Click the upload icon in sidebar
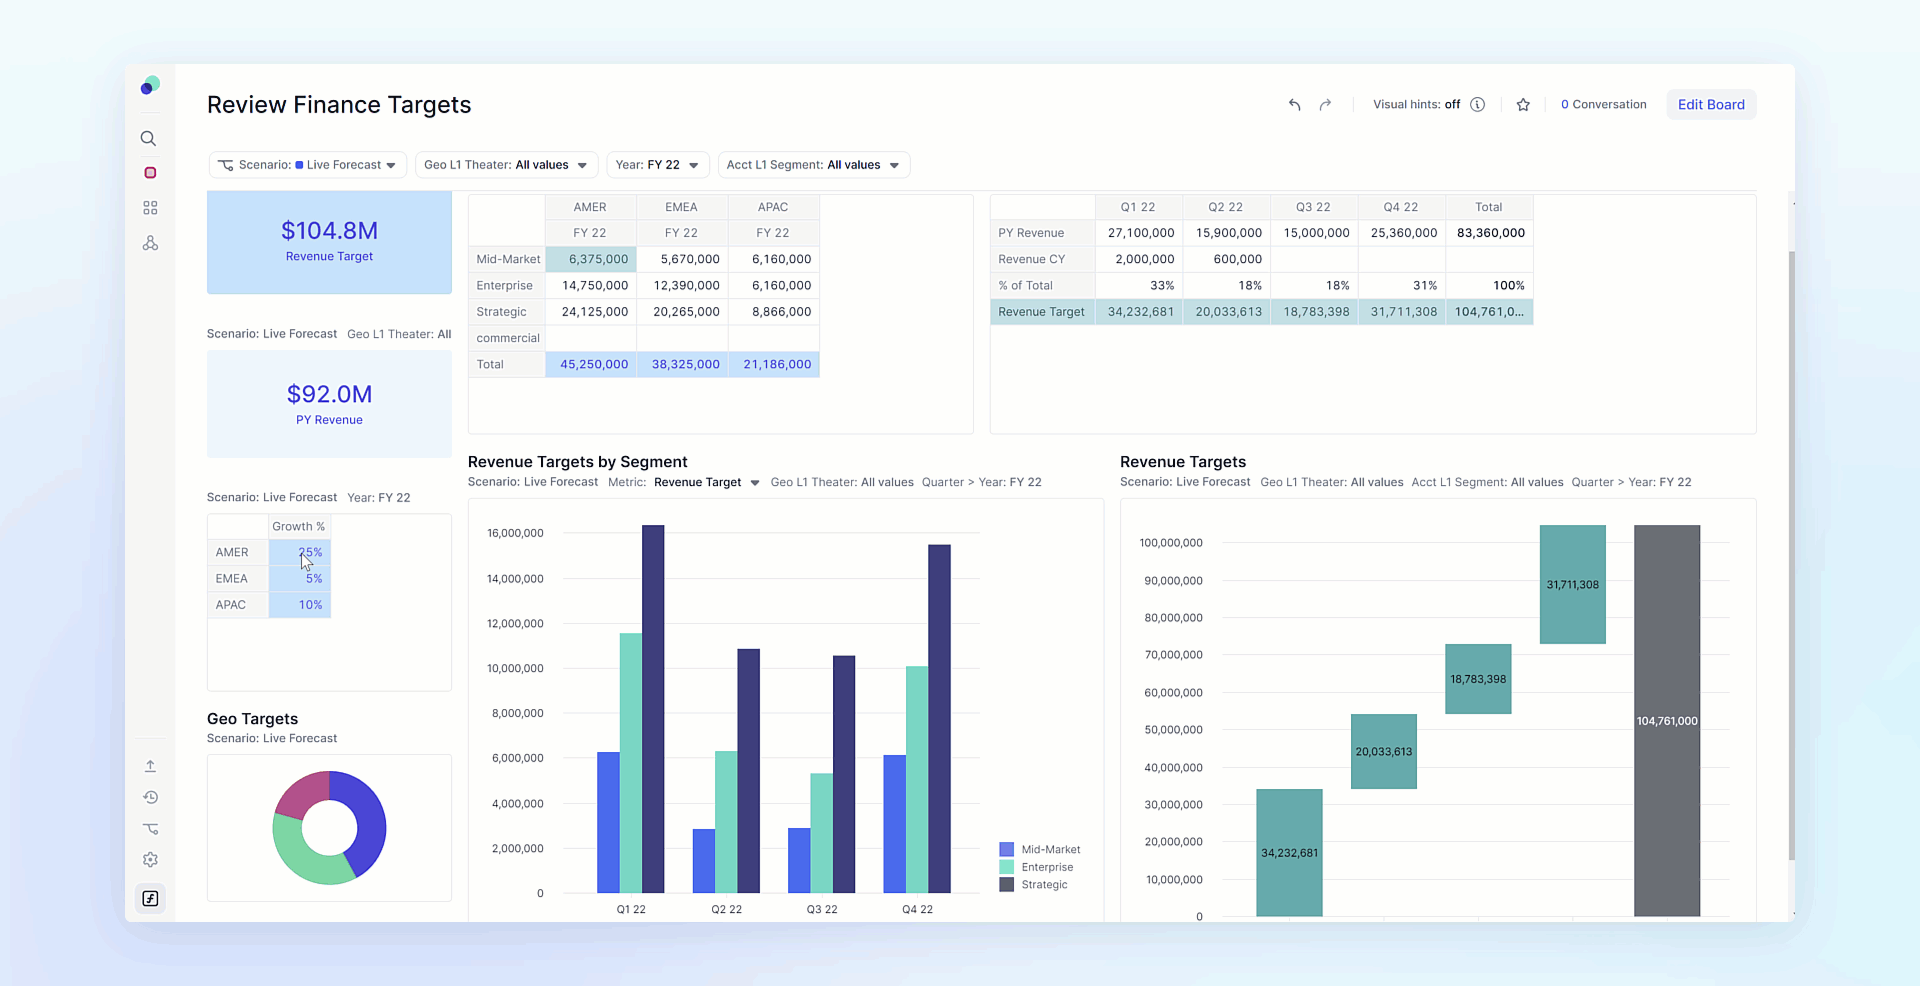Screen dimensions: 1920x986 (150, 766)
